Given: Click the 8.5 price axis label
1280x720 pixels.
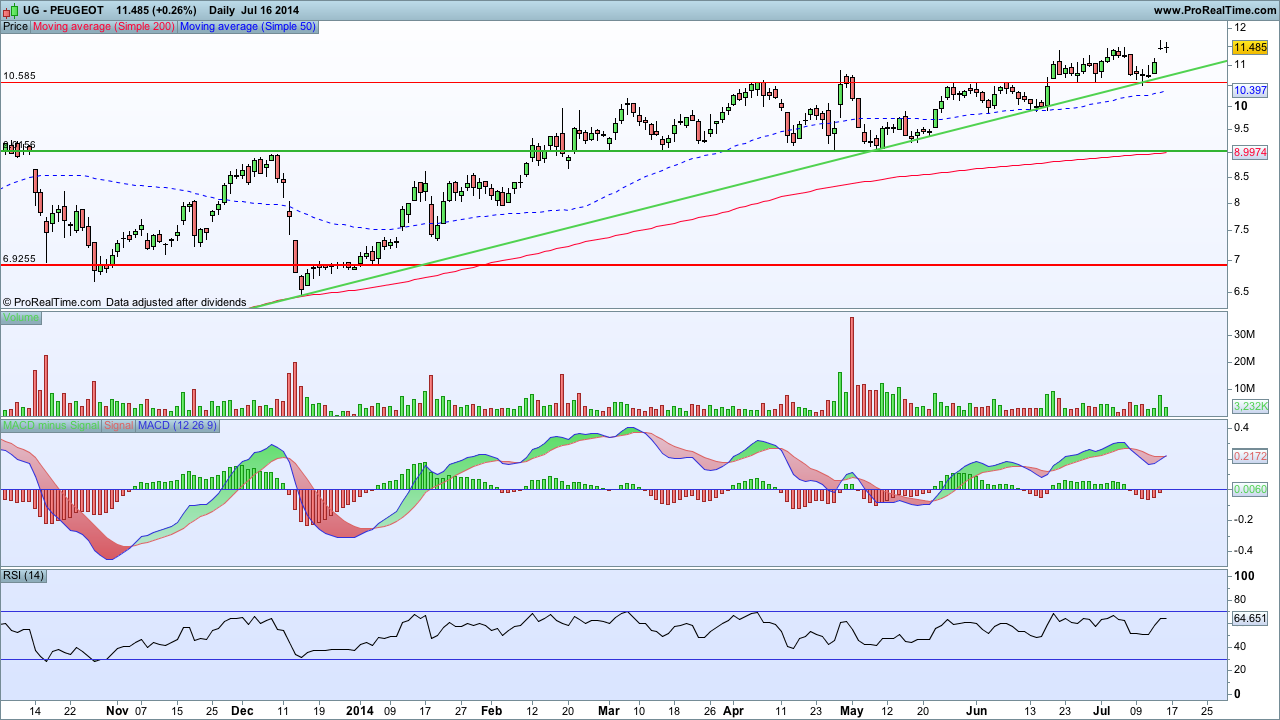Looking at the screenshot, I should click(x=1243, y=177).
